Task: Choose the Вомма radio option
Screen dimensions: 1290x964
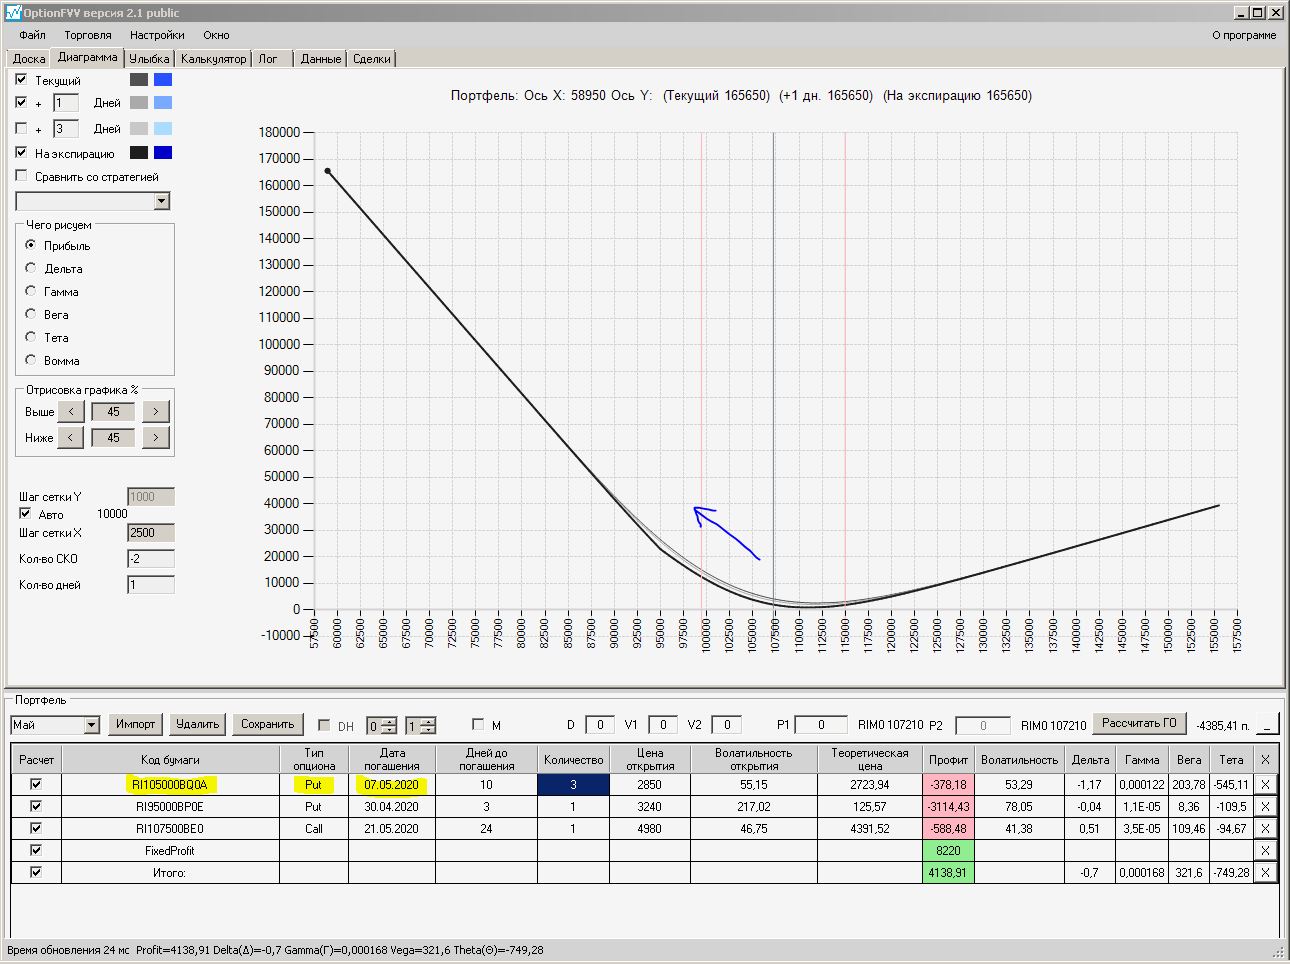Action: (x=31, y=360)
